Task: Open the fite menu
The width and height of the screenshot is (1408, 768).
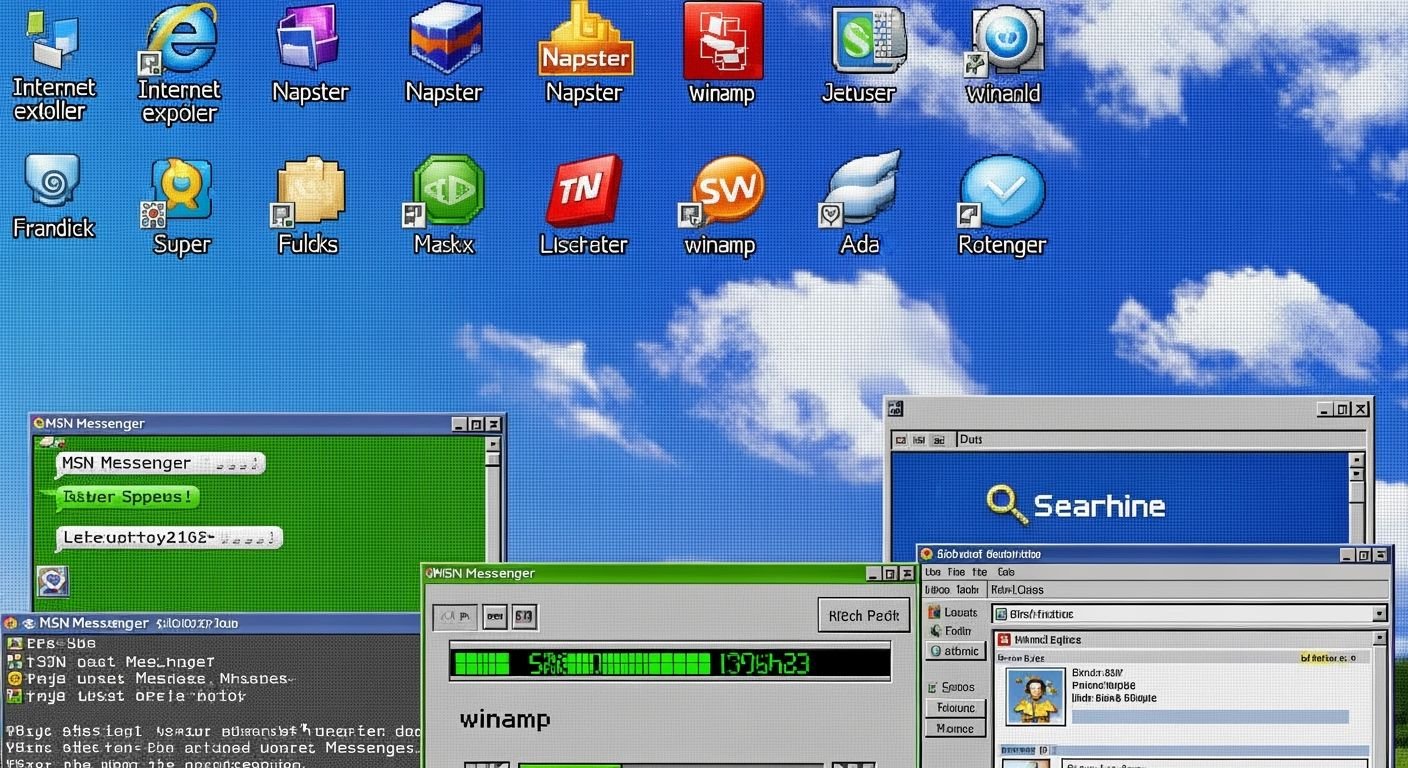Action: tap(980, 572)
